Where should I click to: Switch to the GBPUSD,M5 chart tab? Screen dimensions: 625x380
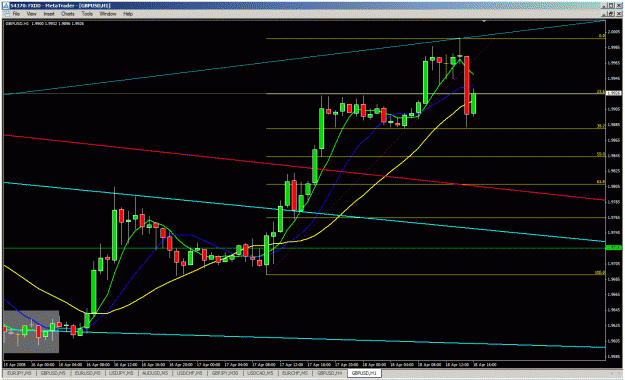pyautogui.click(x=53, y=373)
